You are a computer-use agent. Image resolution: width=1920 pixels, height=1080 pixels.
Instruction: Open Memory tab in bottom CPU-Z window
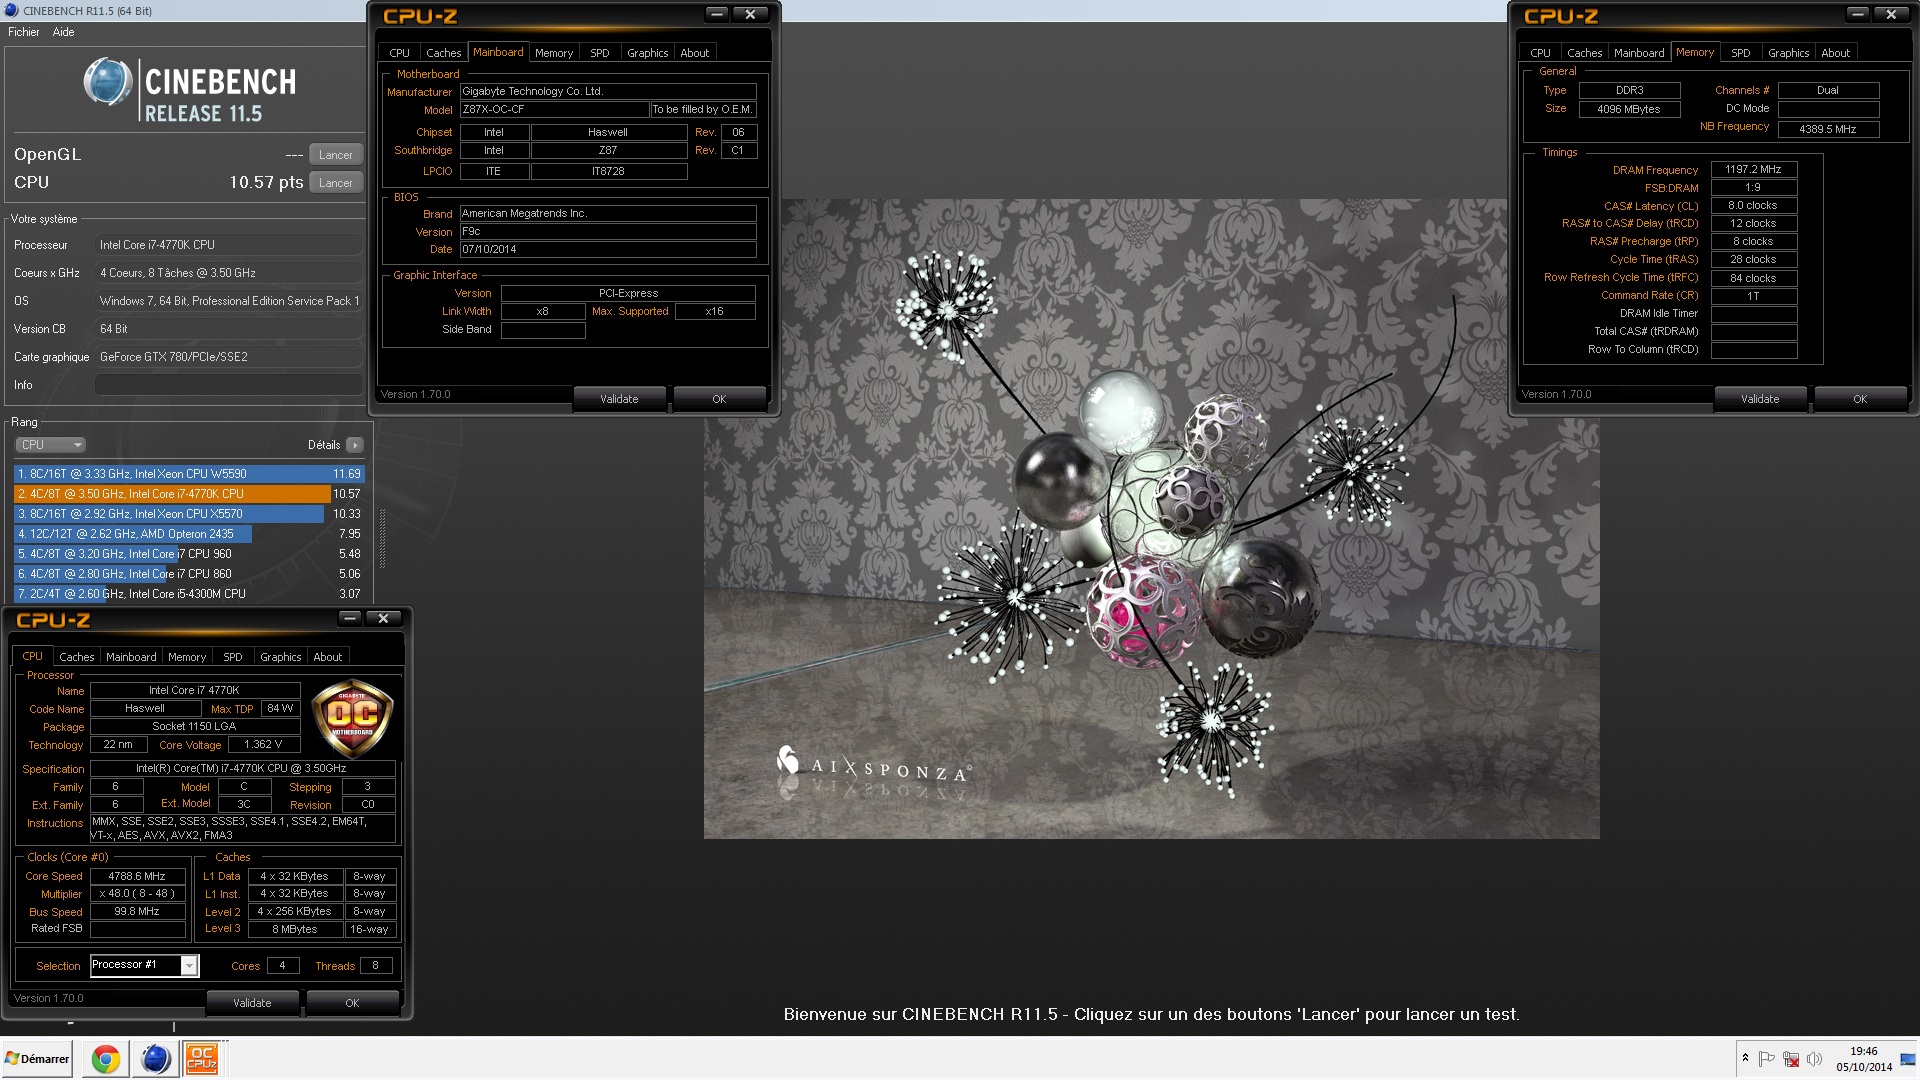[x=187, y=657]
